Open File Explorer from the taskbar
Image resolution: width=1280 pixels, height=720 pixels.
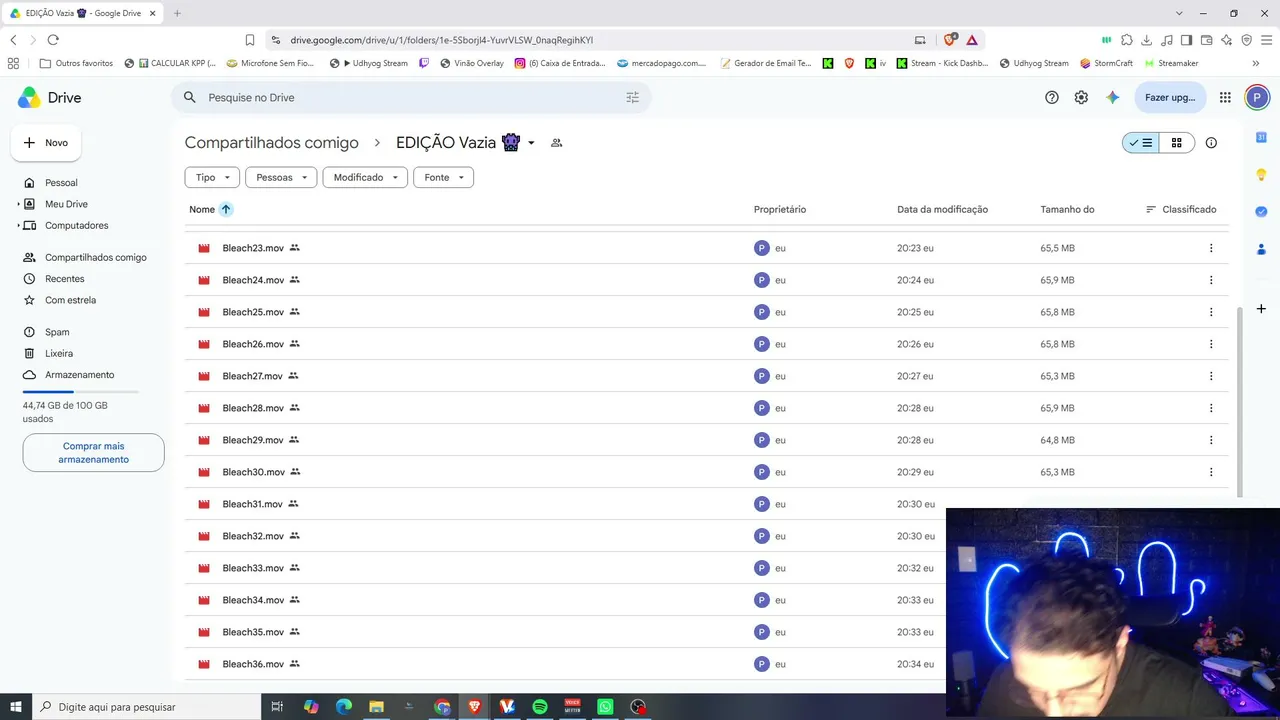point(376,707)
